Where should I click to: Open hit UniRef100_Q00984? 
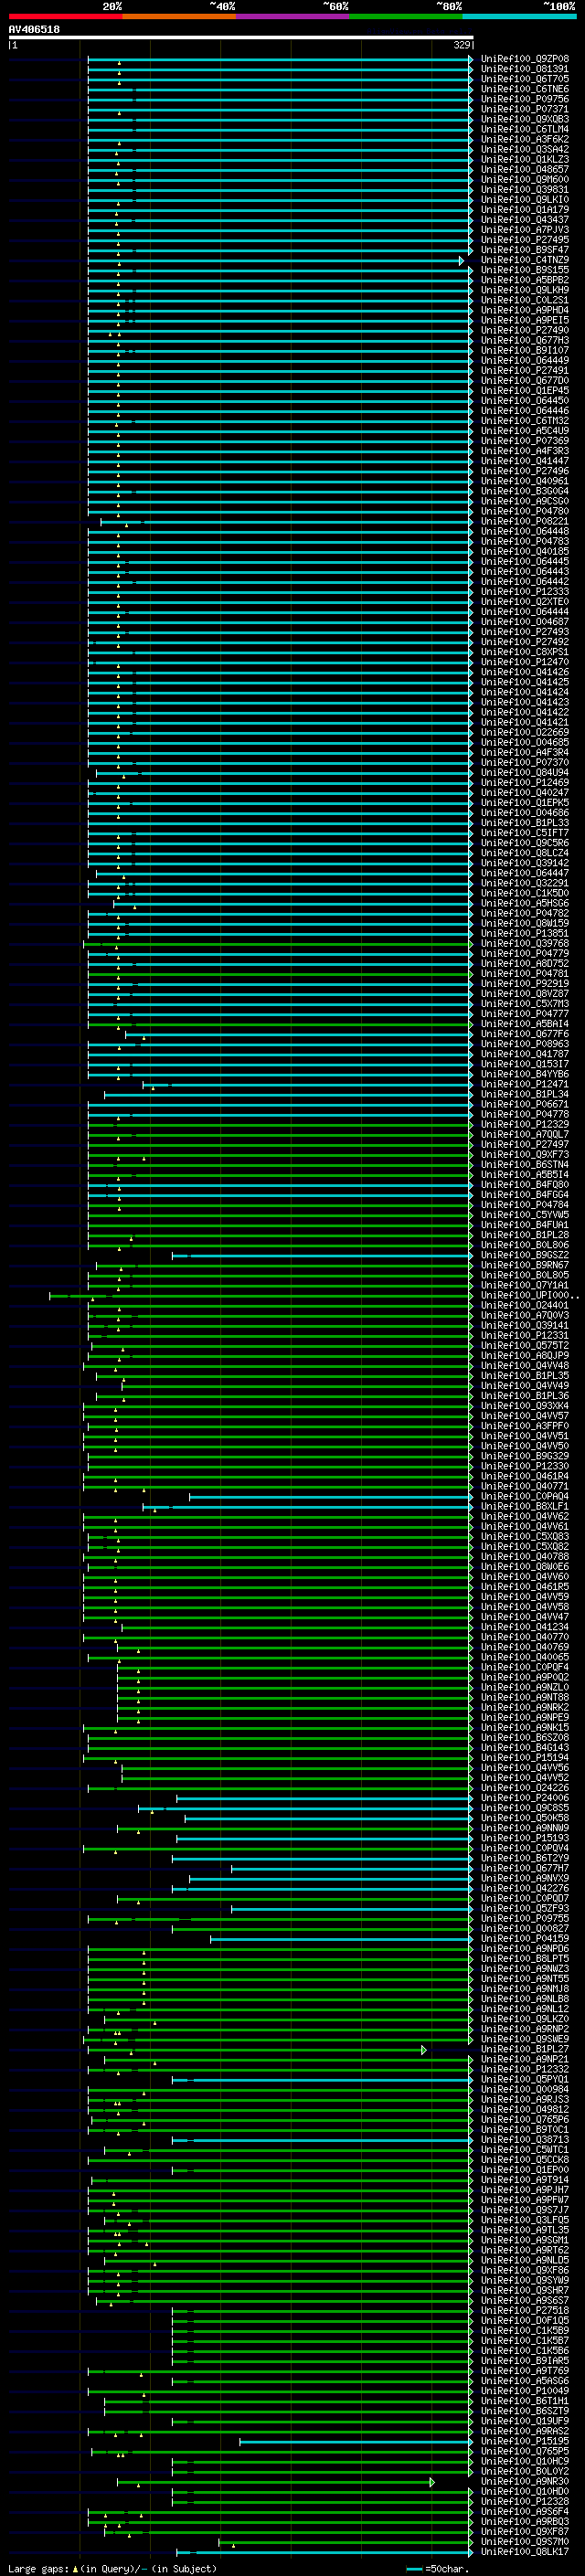coord(525,2089)
